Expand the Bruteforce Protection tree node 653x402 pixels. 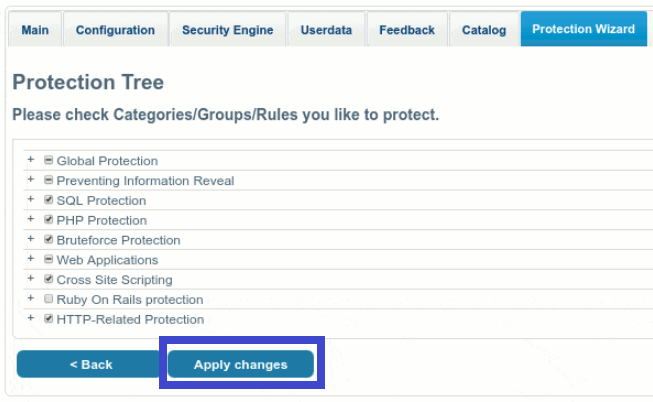(31, 240)
